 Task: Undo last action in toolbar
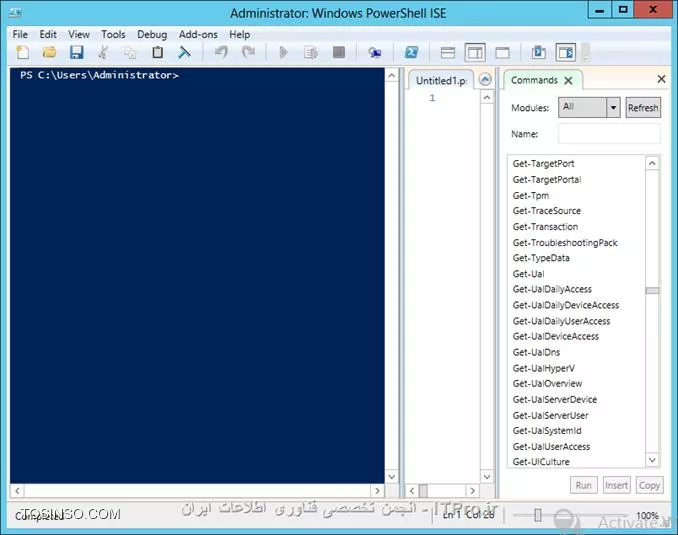[x=221, y=52]
